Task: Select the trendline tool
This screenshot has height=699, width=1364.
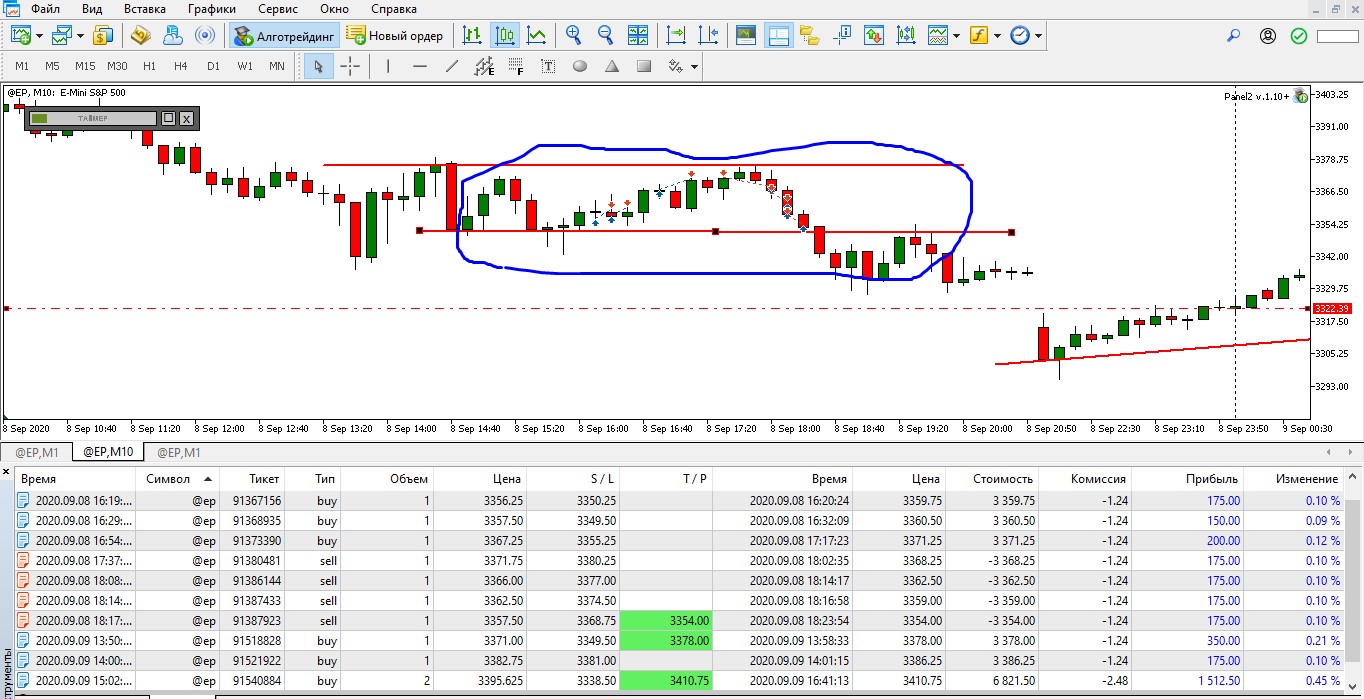Action: [x=452, y=67]
